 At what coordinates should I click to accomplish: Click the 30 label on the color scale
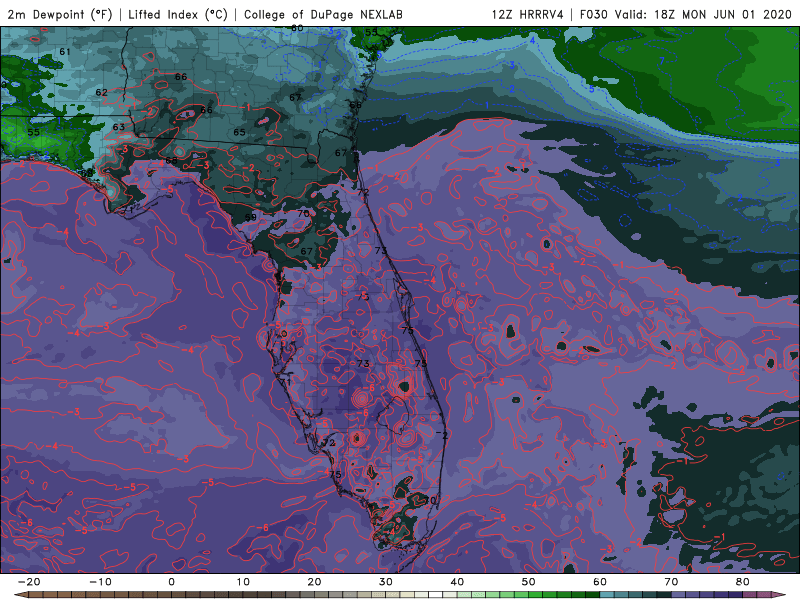point(386,582)
